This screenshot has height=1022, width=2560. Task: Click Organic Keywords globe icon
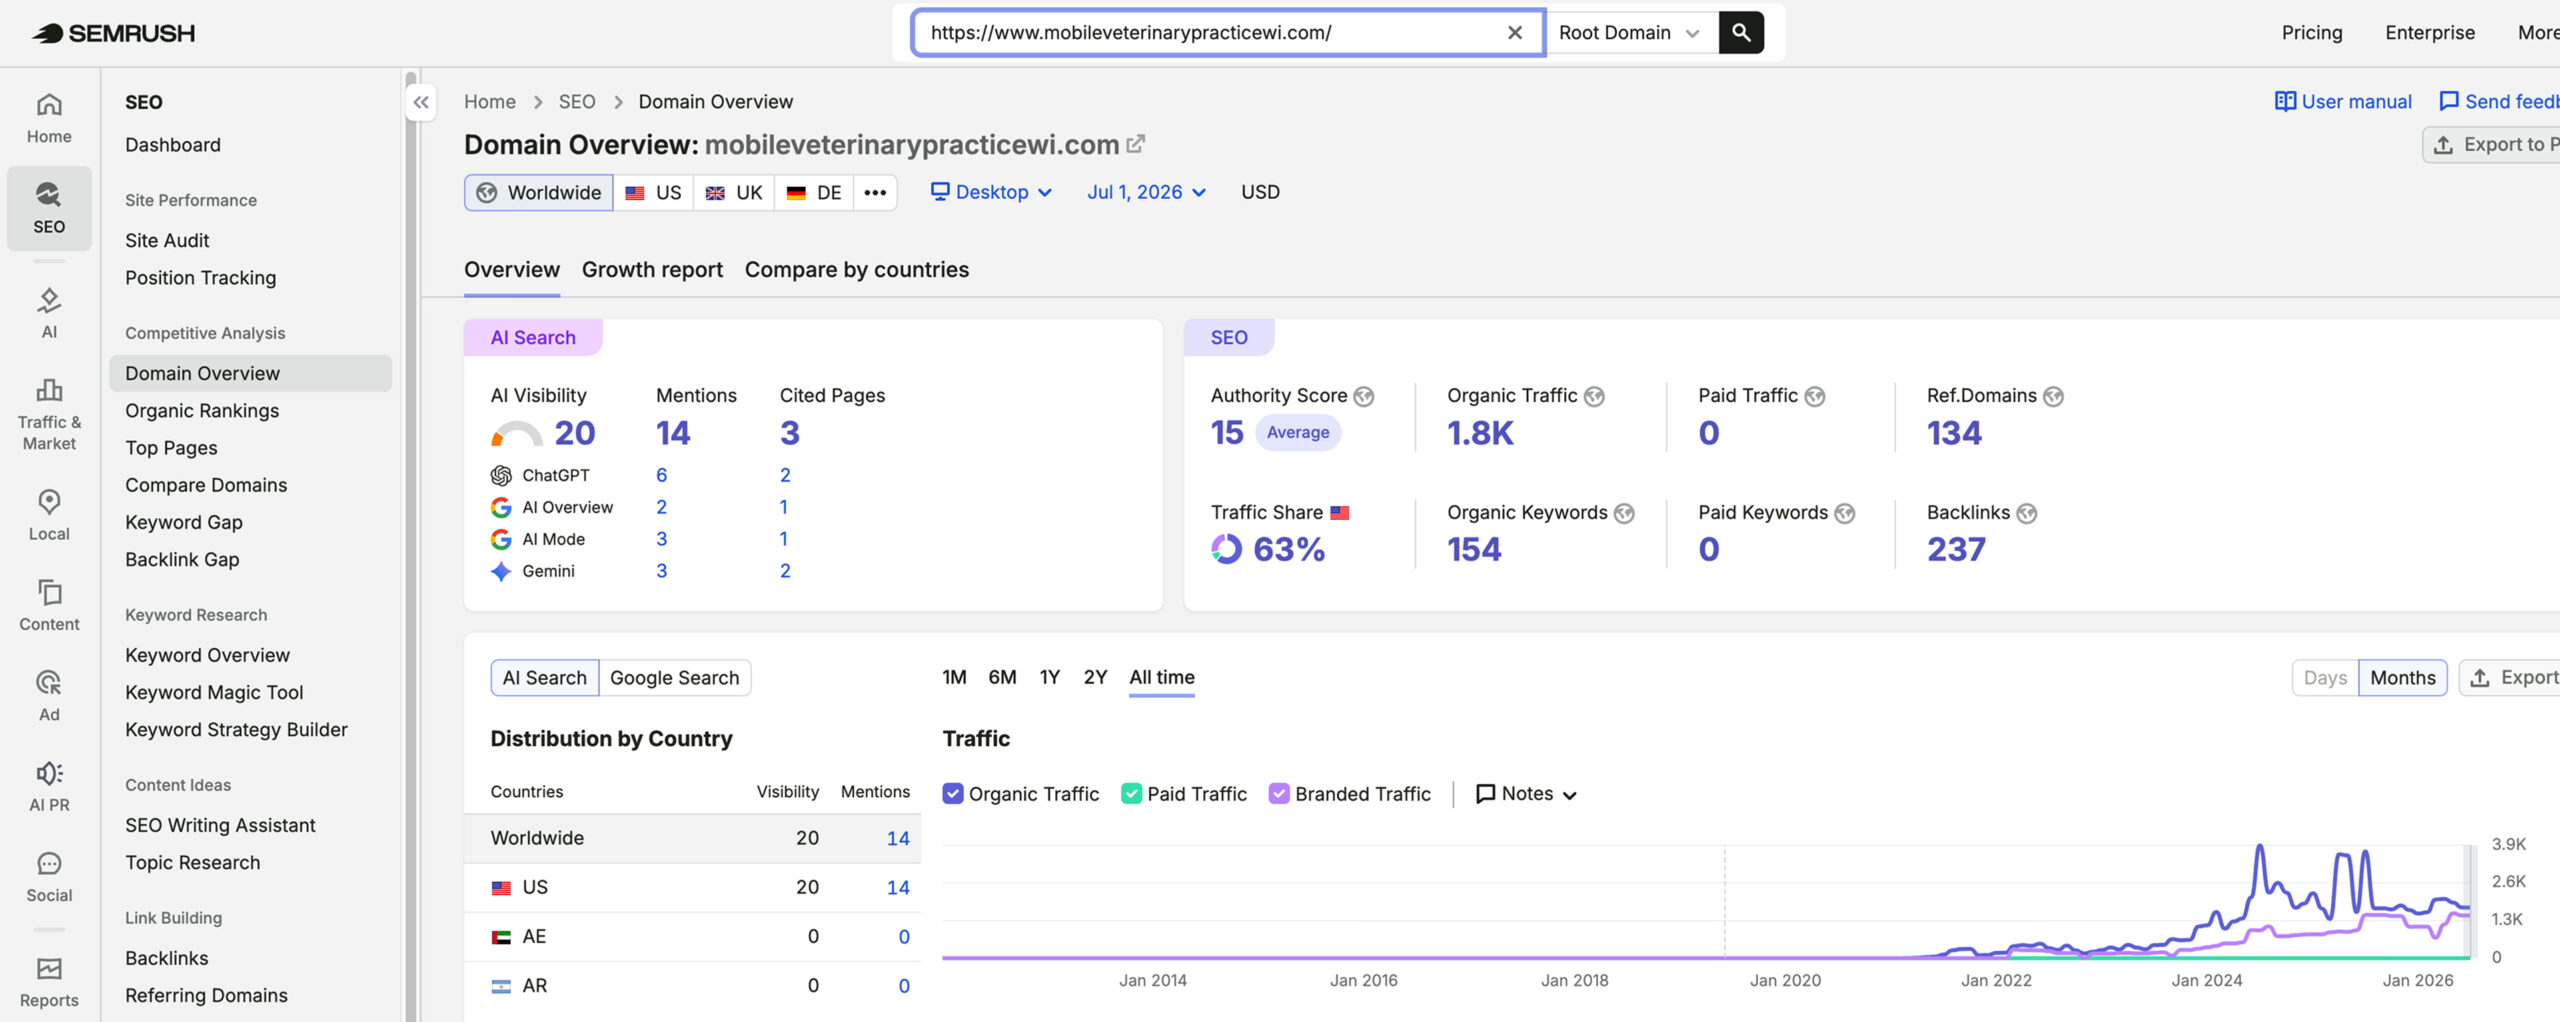coord(1625,513)
